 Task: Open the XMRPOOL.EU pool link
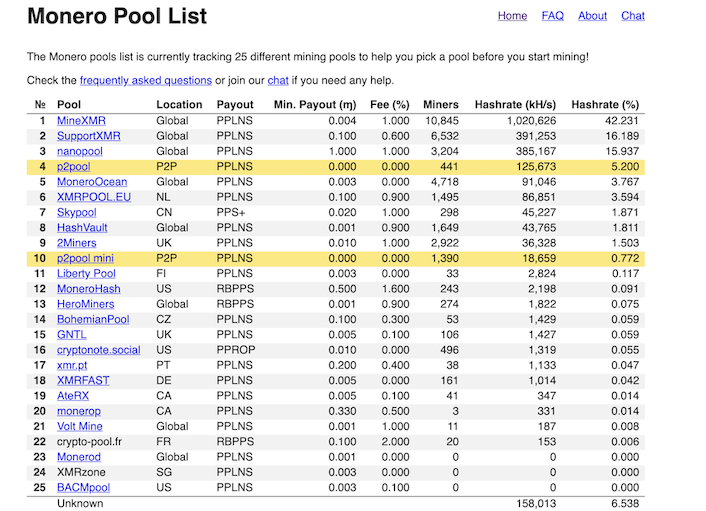point(94,197)
